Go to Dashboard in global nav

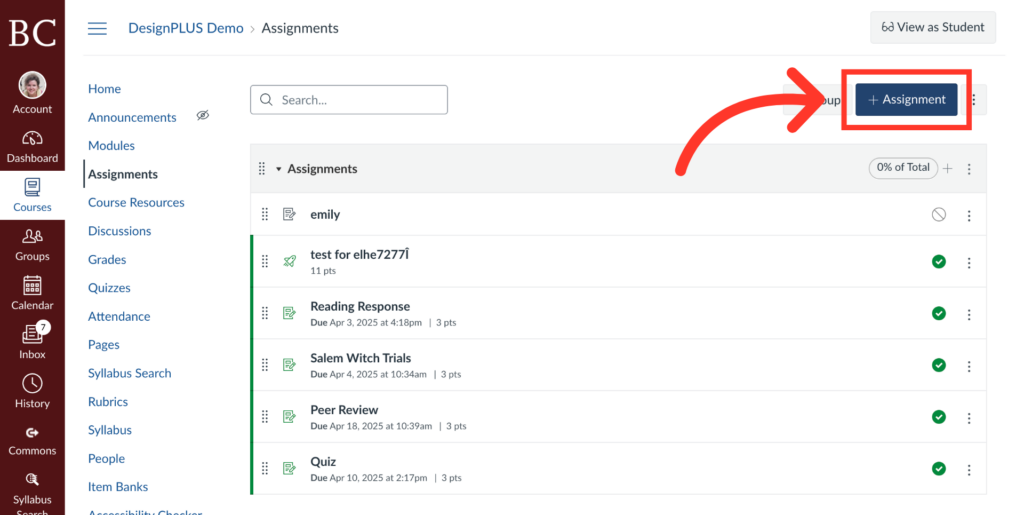tap(32, 147)
